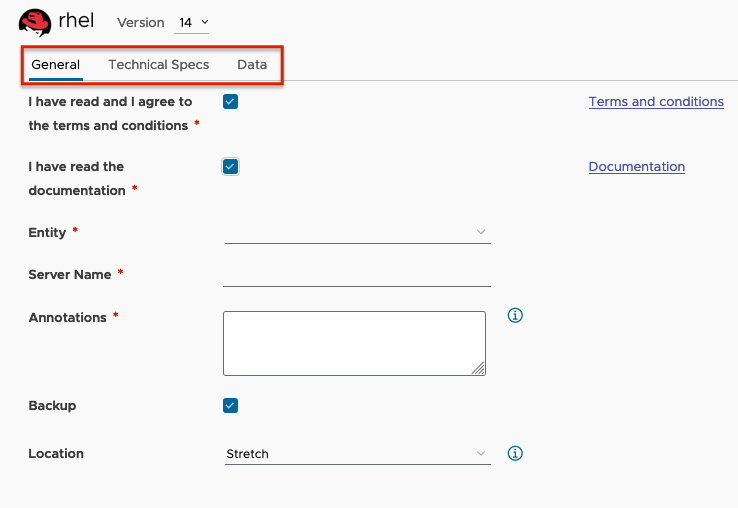
Task: Go to the Data tab
Action: (x=252, y=65)
